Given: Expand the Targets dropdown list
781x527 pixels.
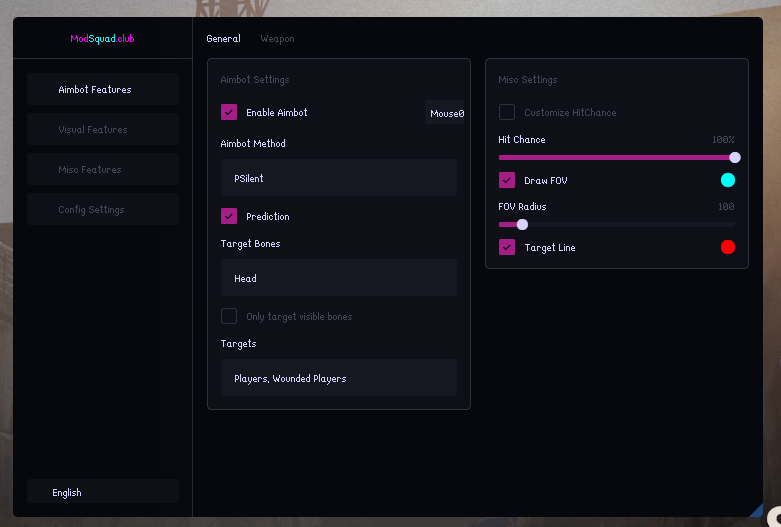Looking at the screenshot, I should click(x=338, y=379).
